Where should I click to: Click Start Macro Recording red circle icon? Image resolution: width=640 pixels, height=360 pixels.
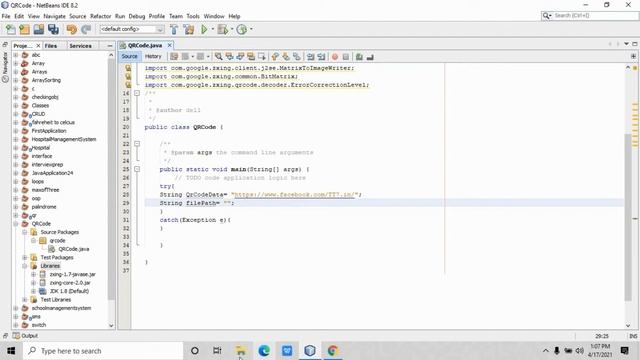click(x=335, y=57)
